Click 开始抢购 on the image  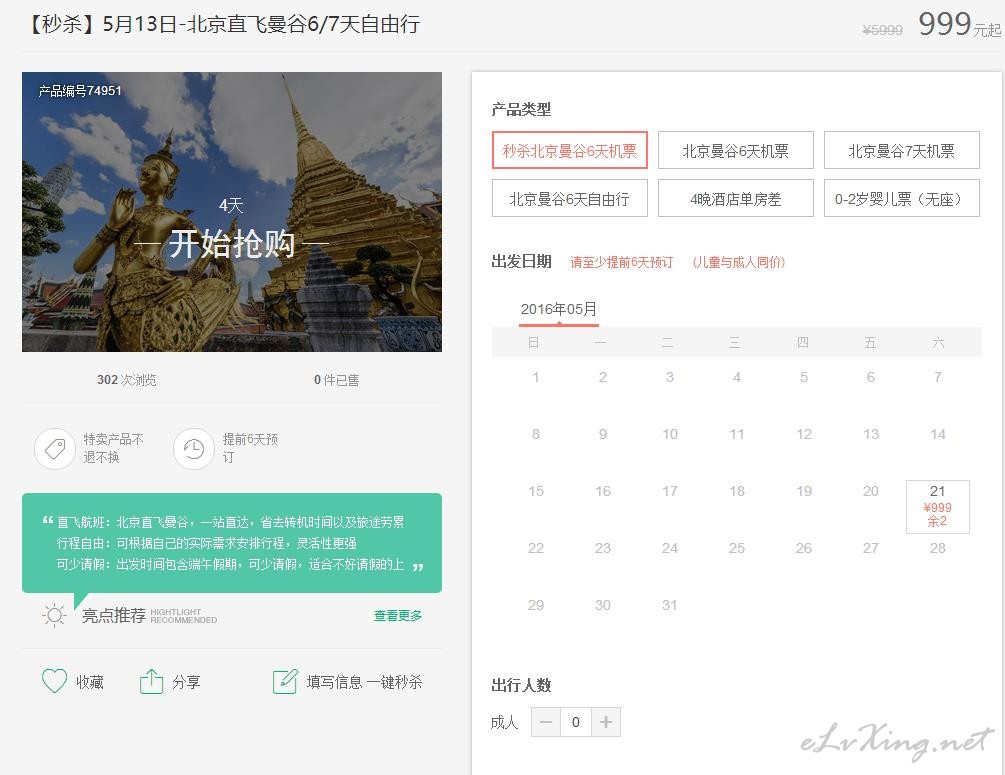tap(232, 244)
